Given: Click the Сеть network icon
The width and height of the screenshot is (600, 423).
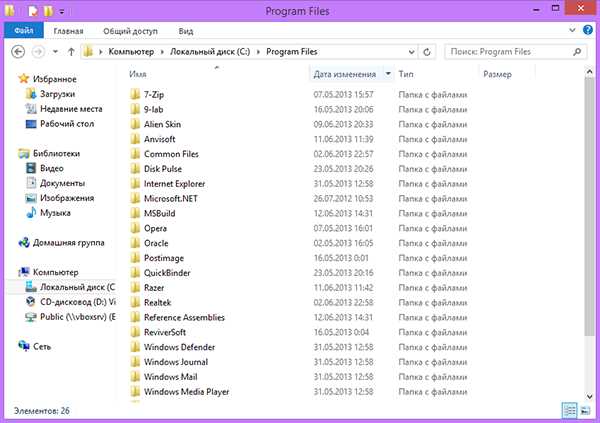Looking at the screenshot, I should coord(24,346).
